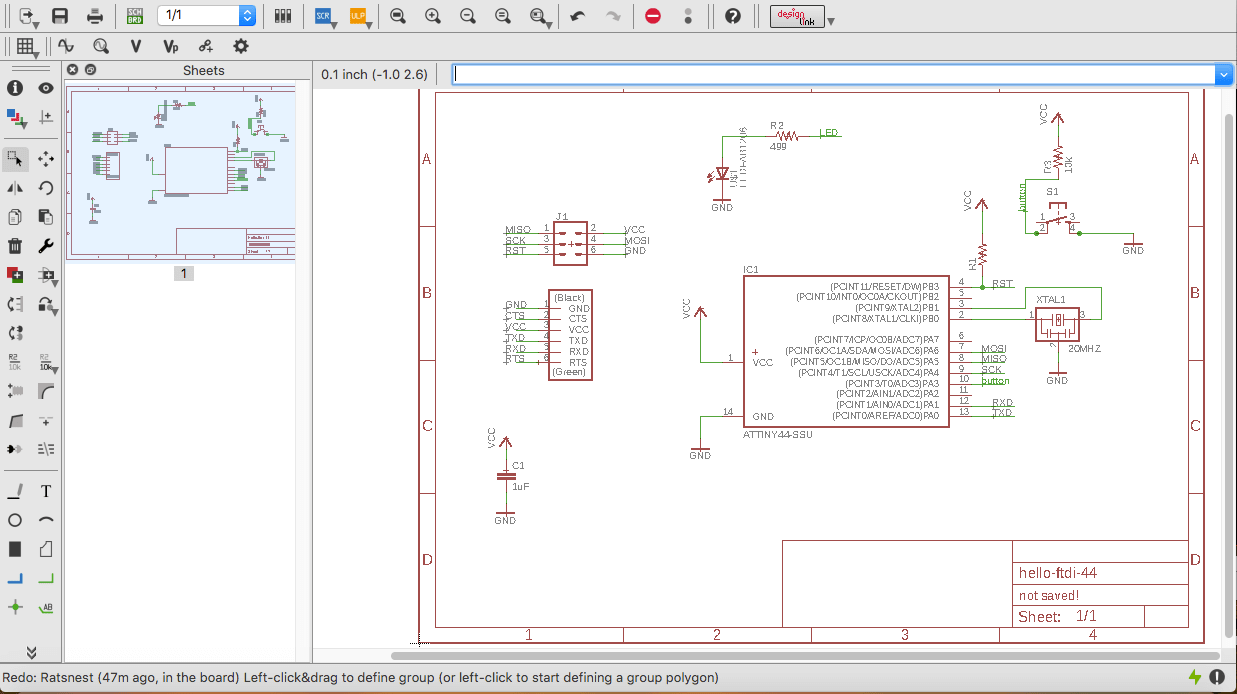The image size is (1237, 694).
Task: Select the Rotate tool
Action: pos(46,188)
